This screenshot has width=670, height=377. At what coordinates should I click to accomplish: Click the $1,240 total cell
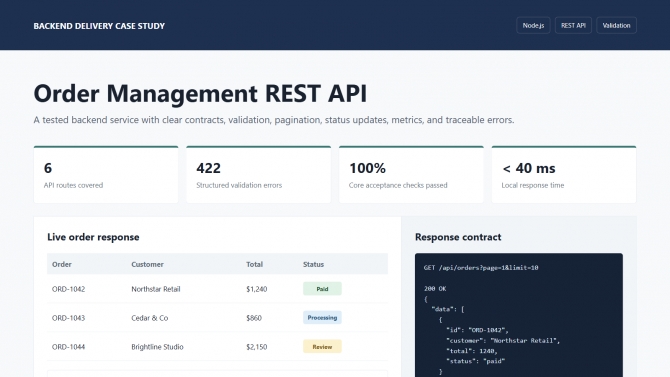[256, 289]
